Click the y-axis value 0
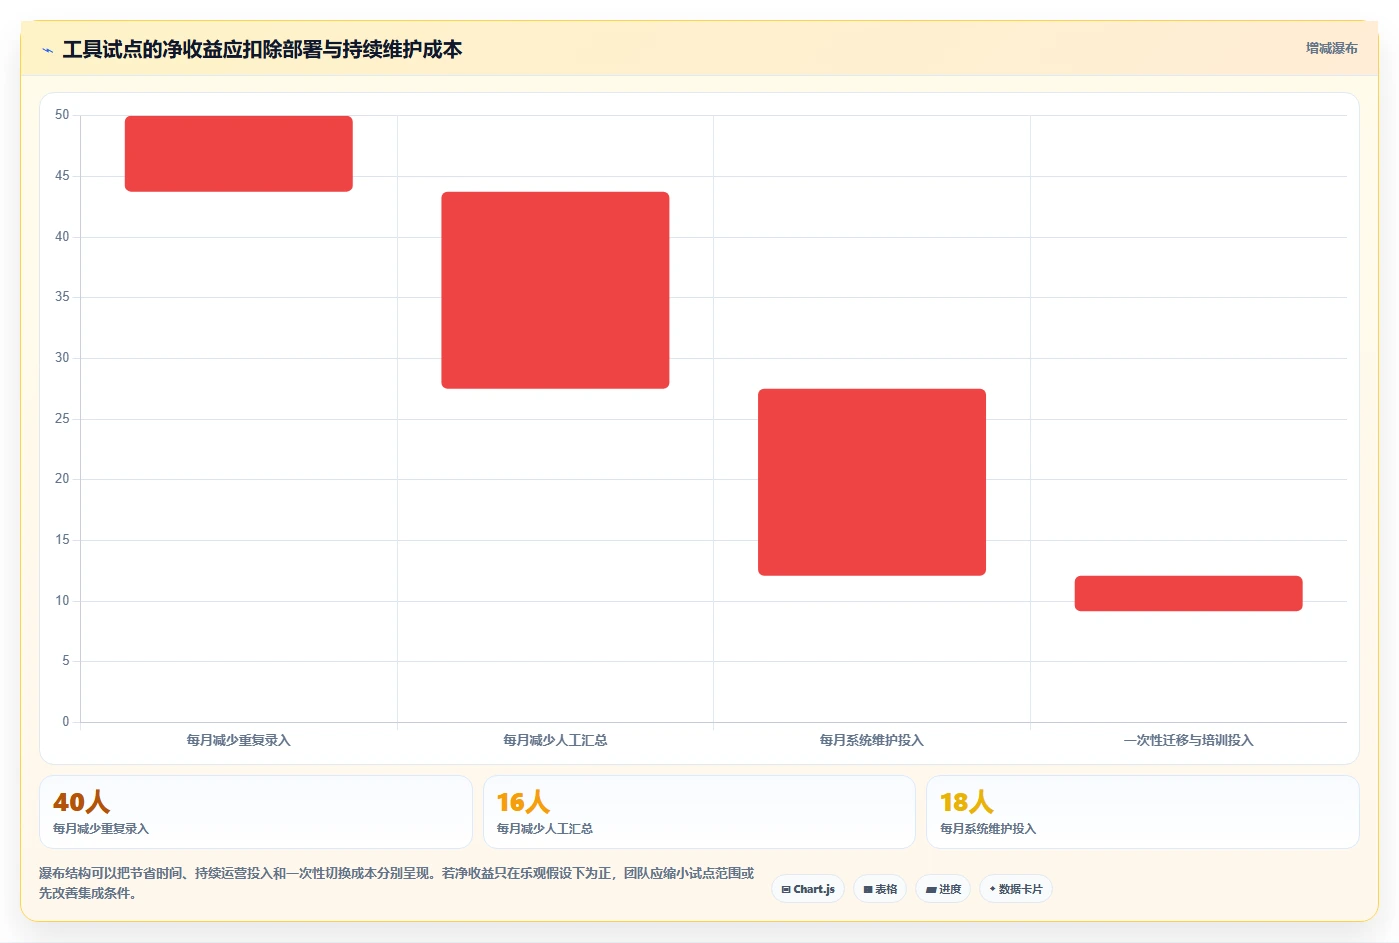Image resolution: width=1399 pixels, height=943 pixels. (x=66, y=722)
